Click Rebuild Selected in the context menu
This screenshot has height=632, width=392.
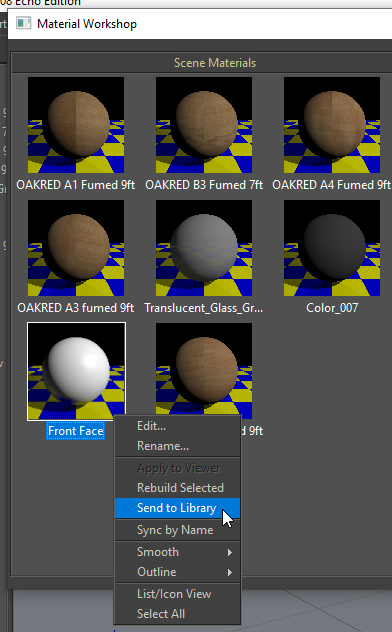pos(178,488)
